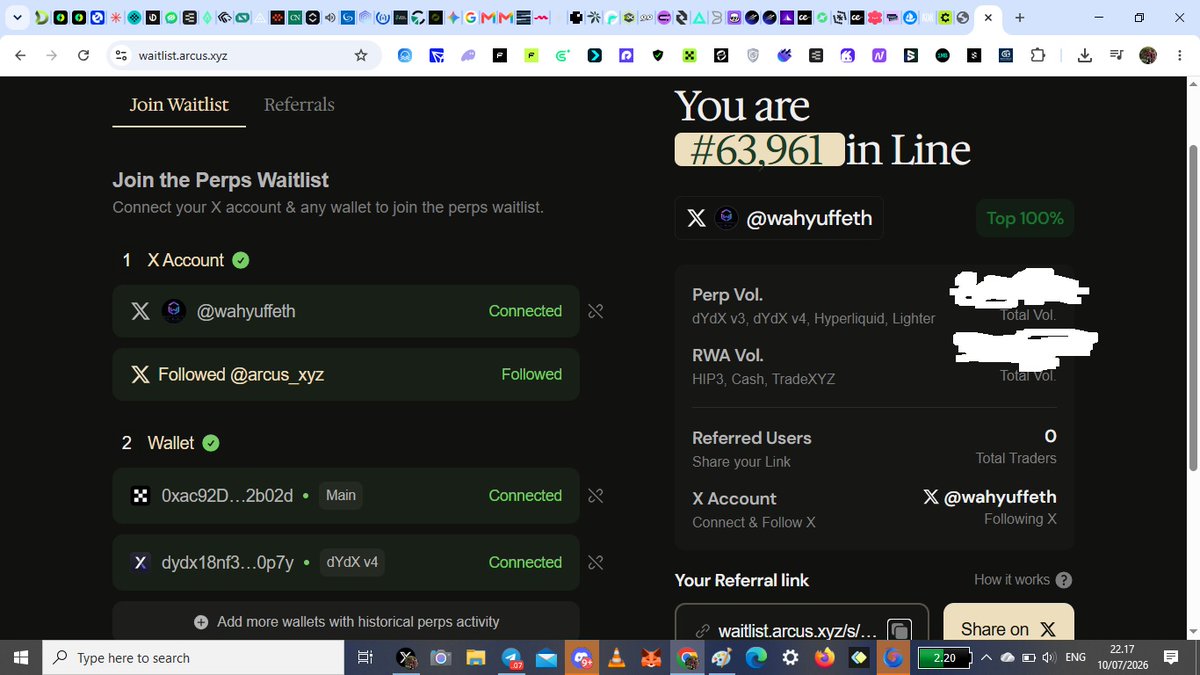Click the How it works link
The height and width of the screenshot is (675, 1200).
1012,580
